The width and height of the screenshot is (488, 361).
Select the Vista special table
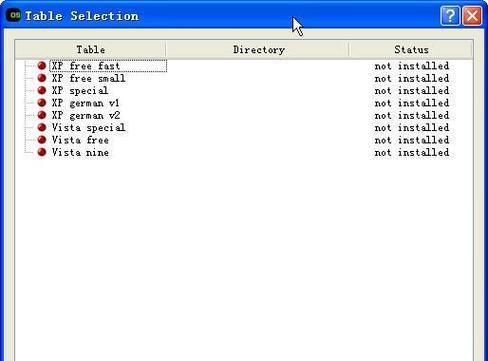[x=88, y=127]
